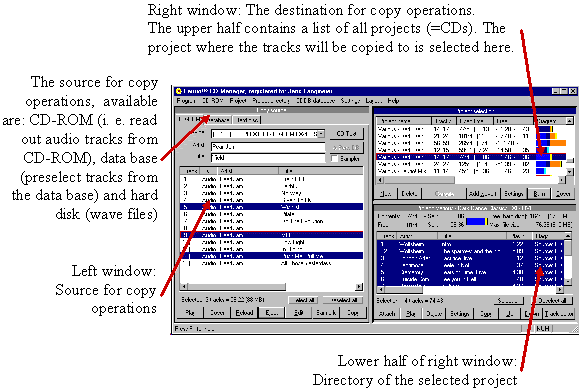Click into the Title input field below Artist
This screenshot has width=583, height=390.
(x=268, y=158)
